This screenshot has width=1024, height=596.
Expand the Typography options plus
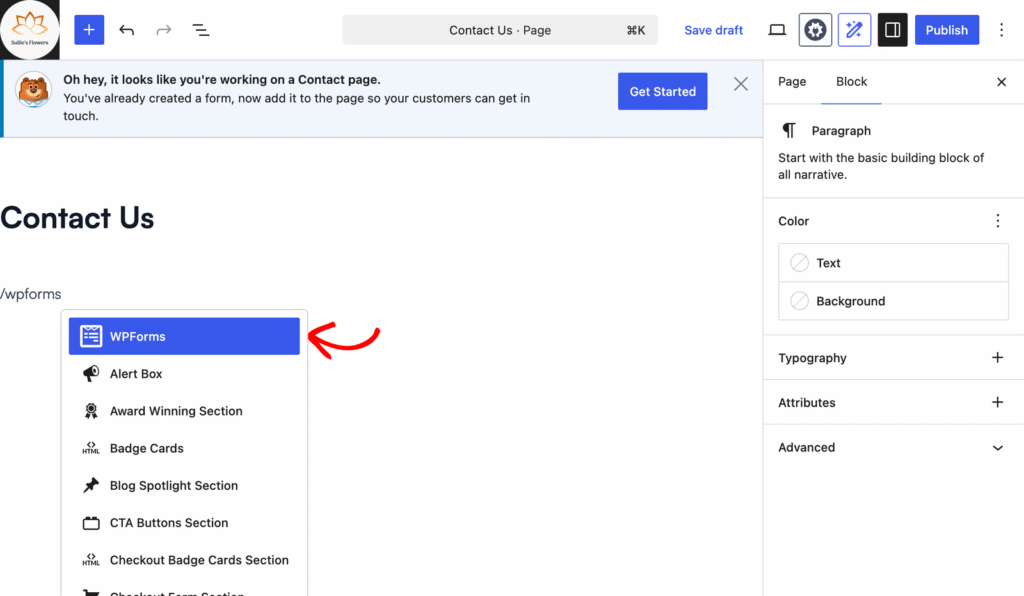click(x=997, y=358)
